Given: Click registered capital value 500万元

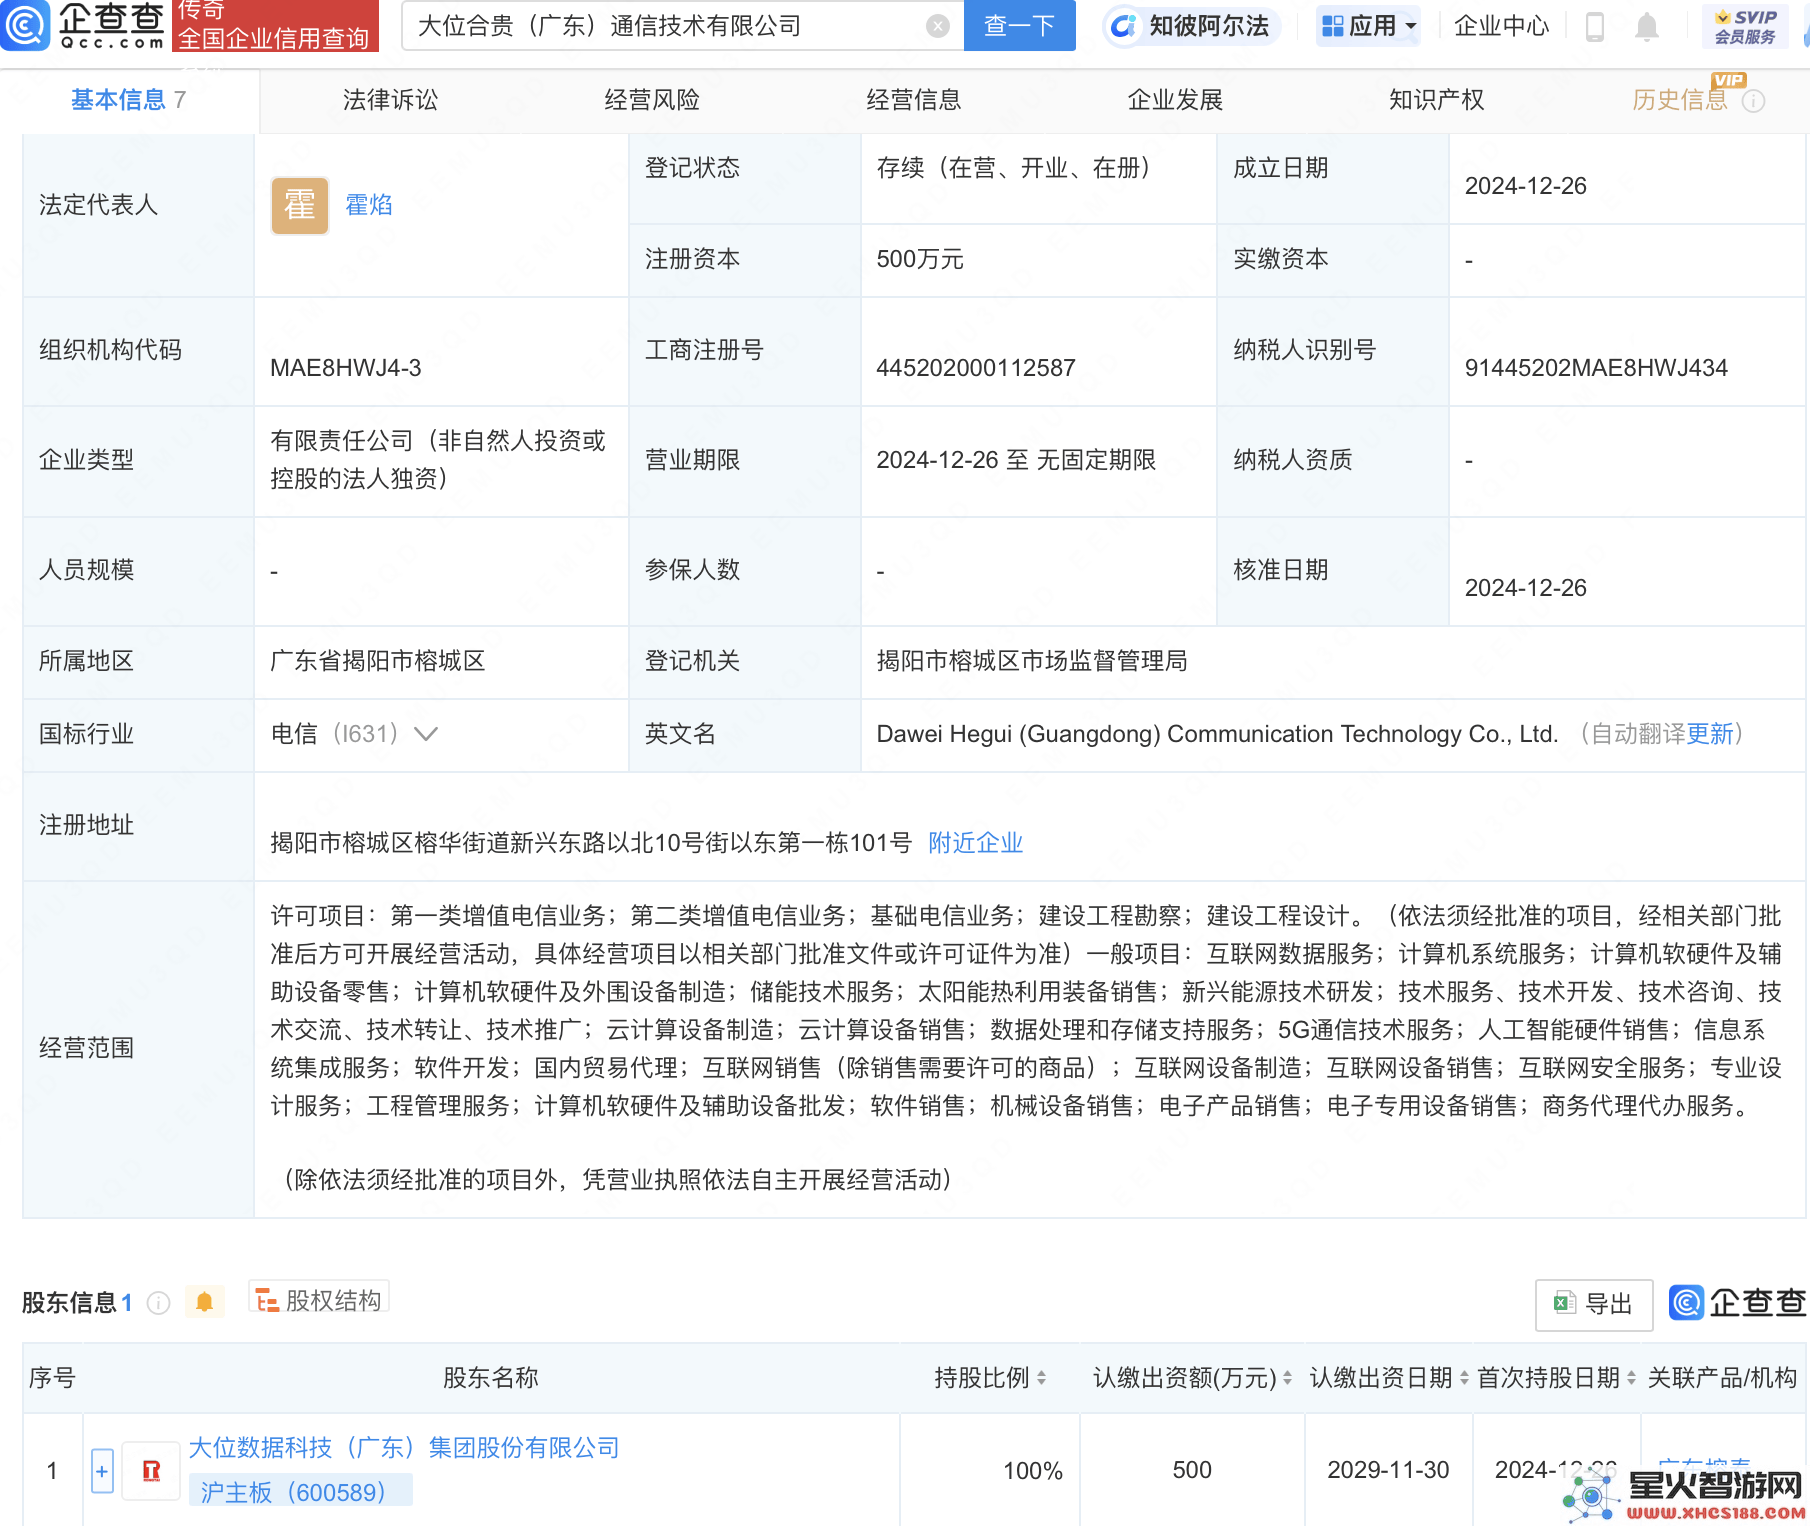Looking at the screenshot, I should [920, 260].
